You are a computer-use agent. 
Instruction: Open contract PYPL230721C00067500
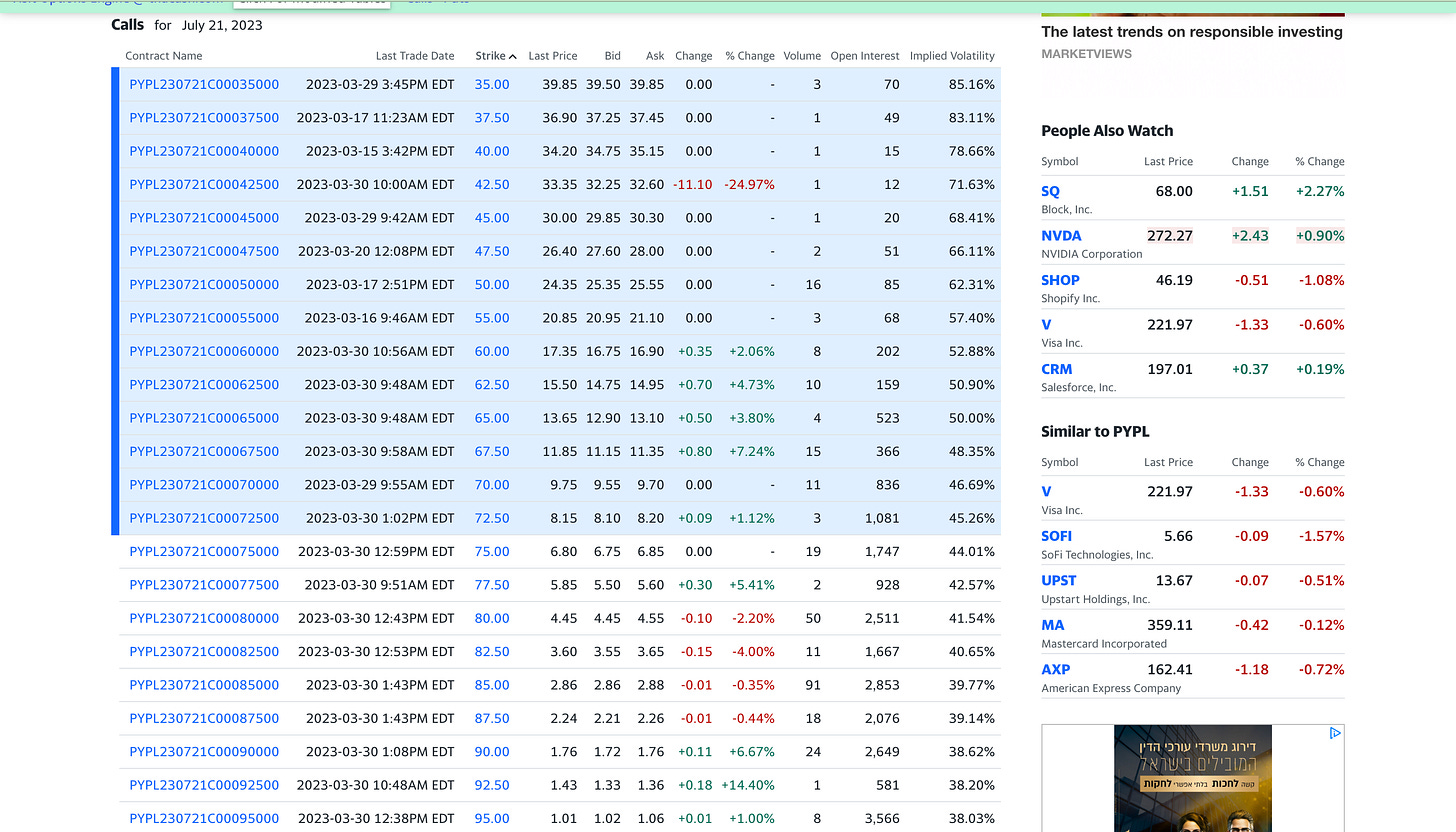(x=204, y=451)
